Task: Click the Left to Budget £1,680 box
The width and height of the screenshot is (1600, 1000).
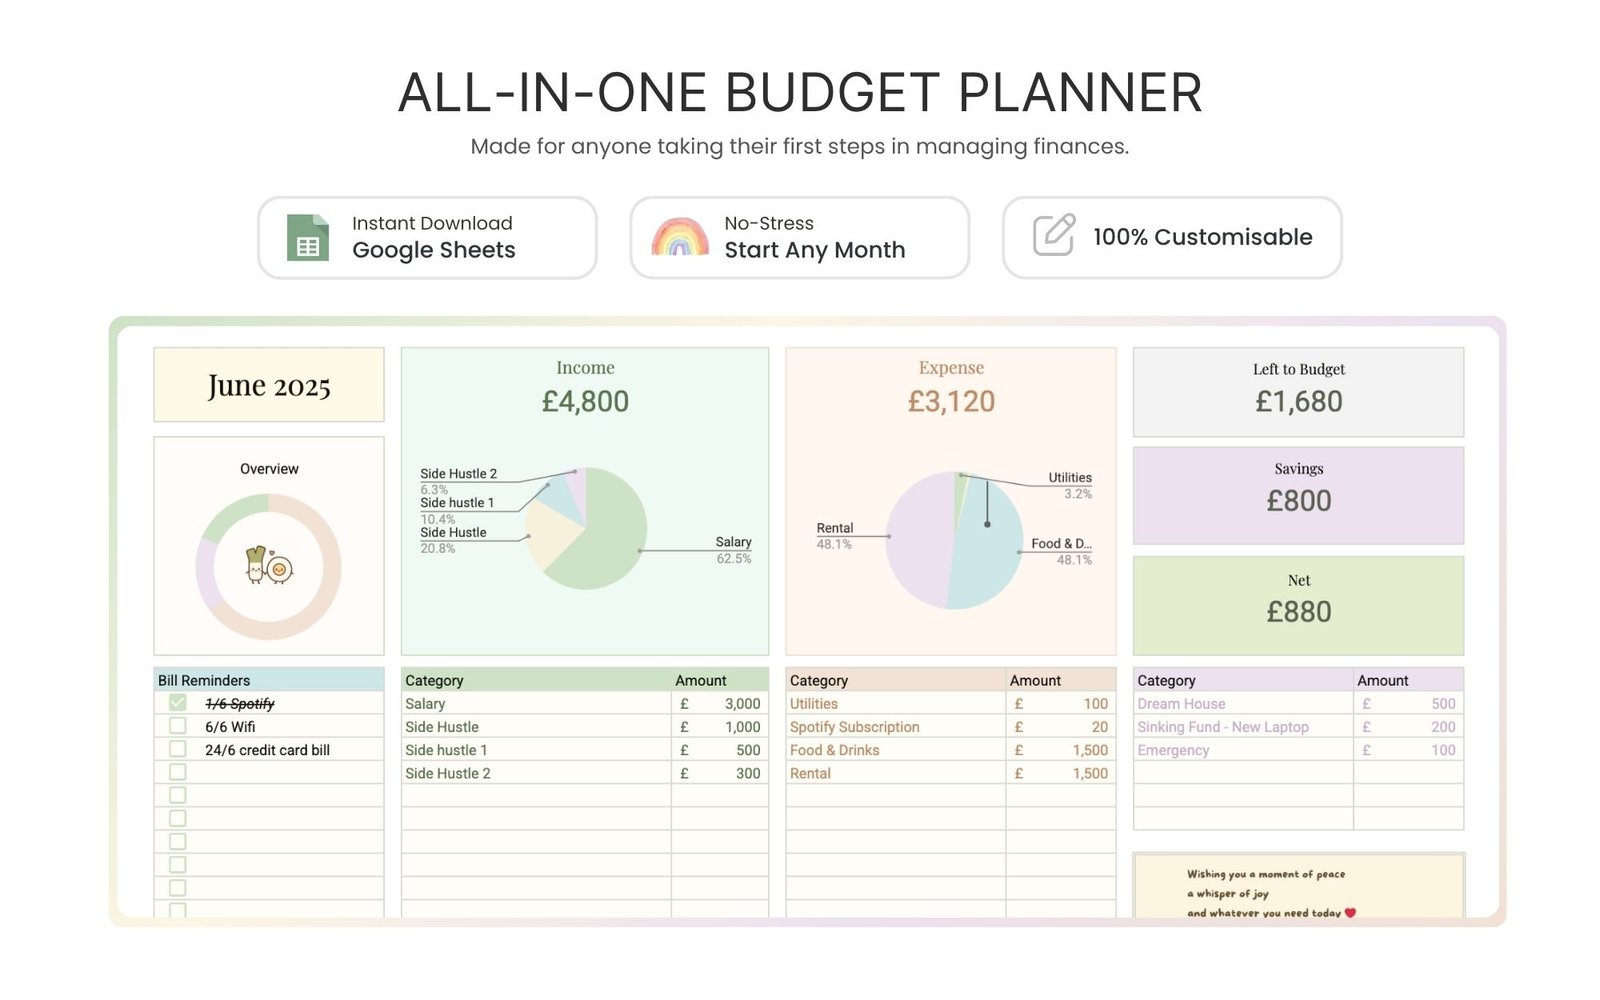Action: (x=1298, y=392)
